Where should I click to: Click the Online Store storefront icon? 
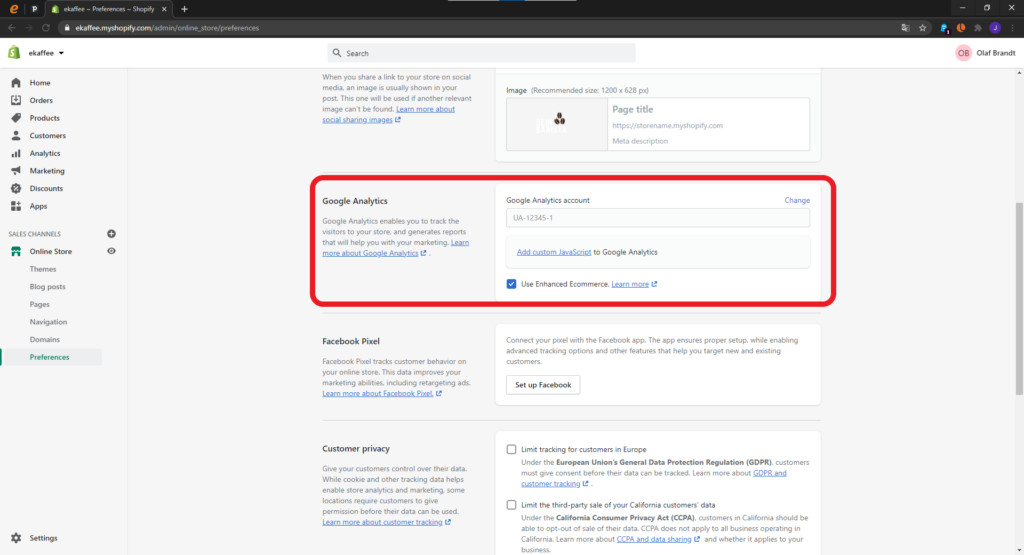pyautogui.click(x=16, y=251)
